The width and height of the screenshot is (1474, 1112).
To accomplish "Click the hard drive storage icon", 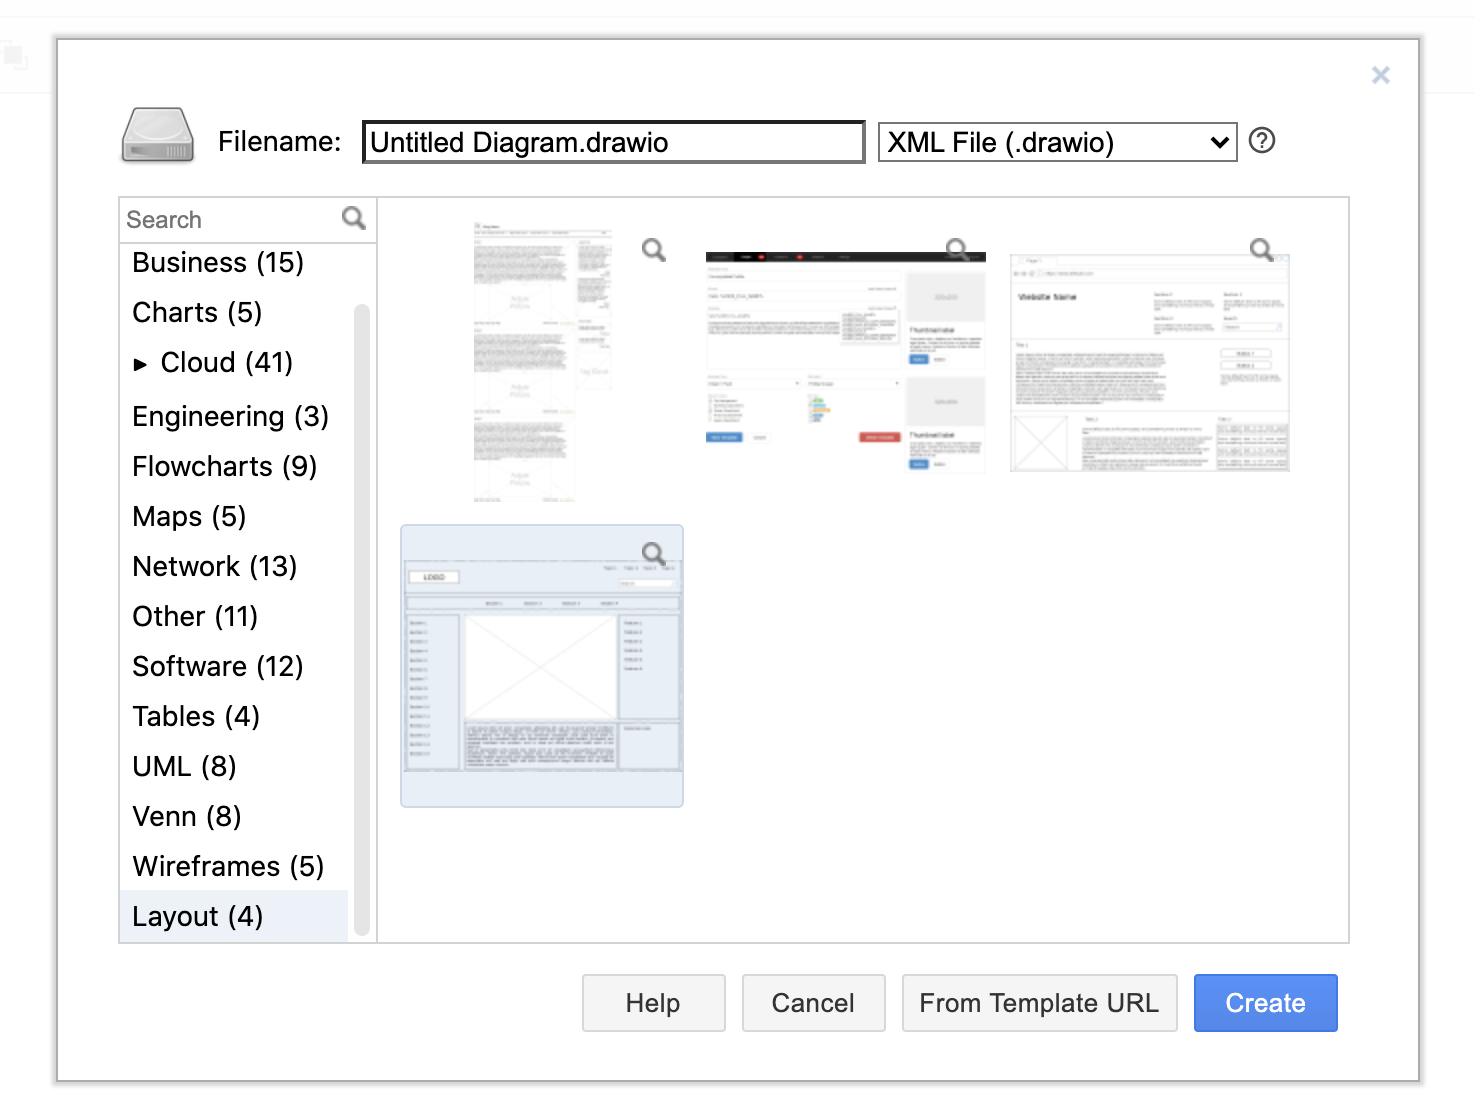I will (x=157, y=136).
